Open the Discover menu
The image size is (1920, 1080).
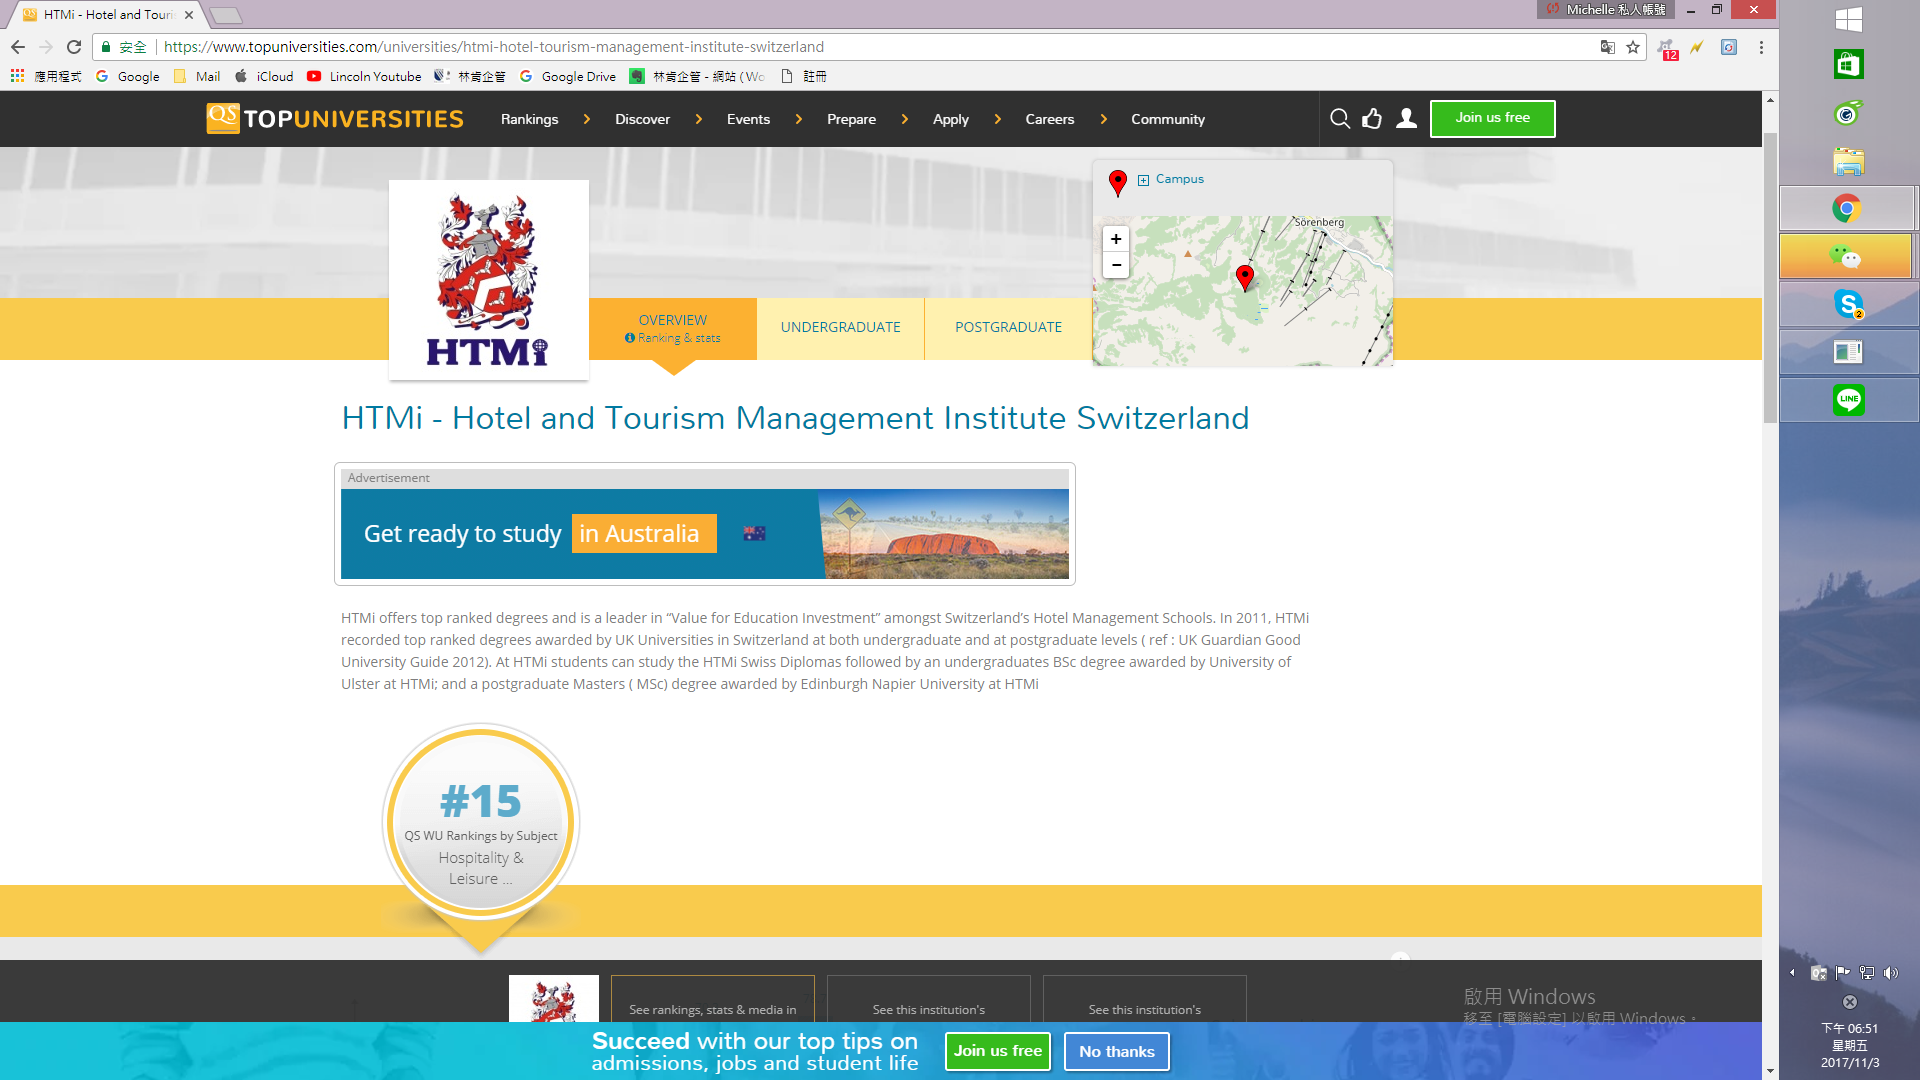point(642,119)
